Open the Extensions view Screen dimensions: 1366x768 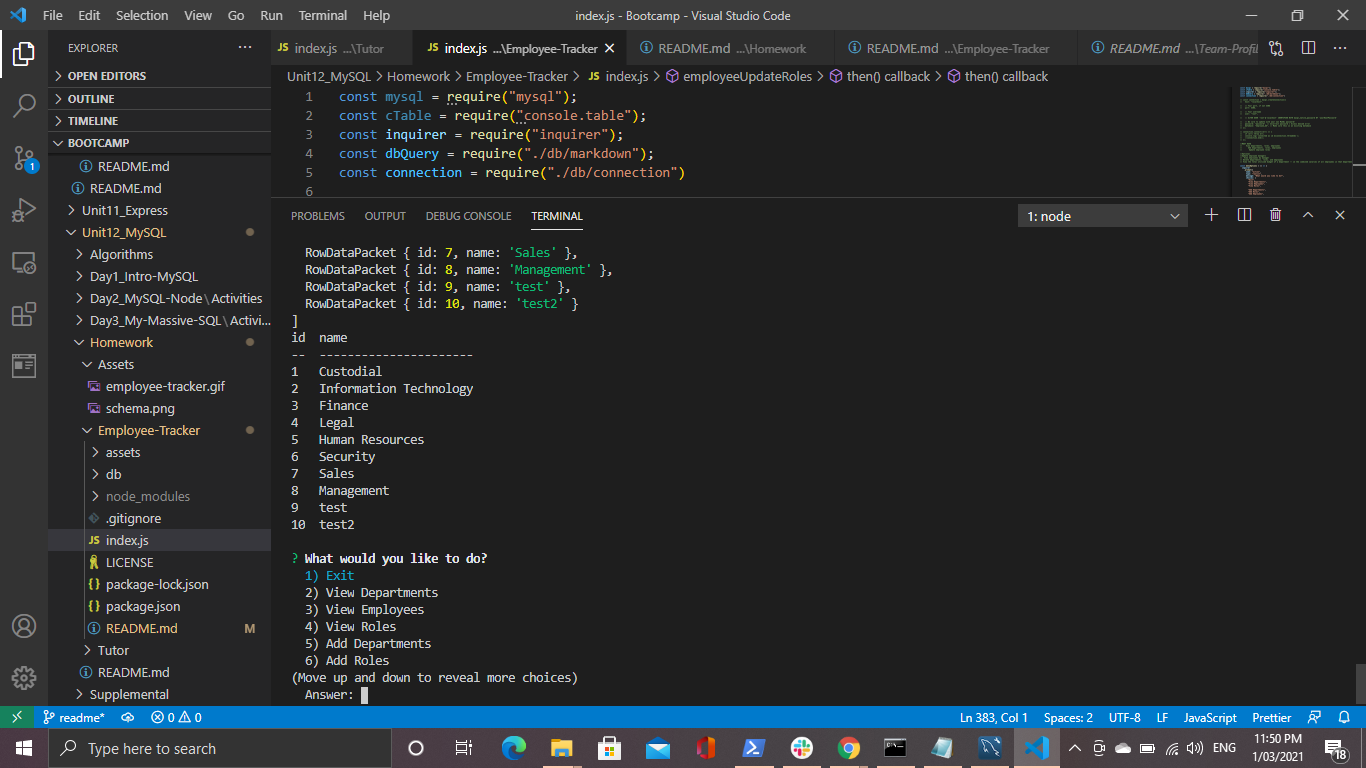coord(24,315)
